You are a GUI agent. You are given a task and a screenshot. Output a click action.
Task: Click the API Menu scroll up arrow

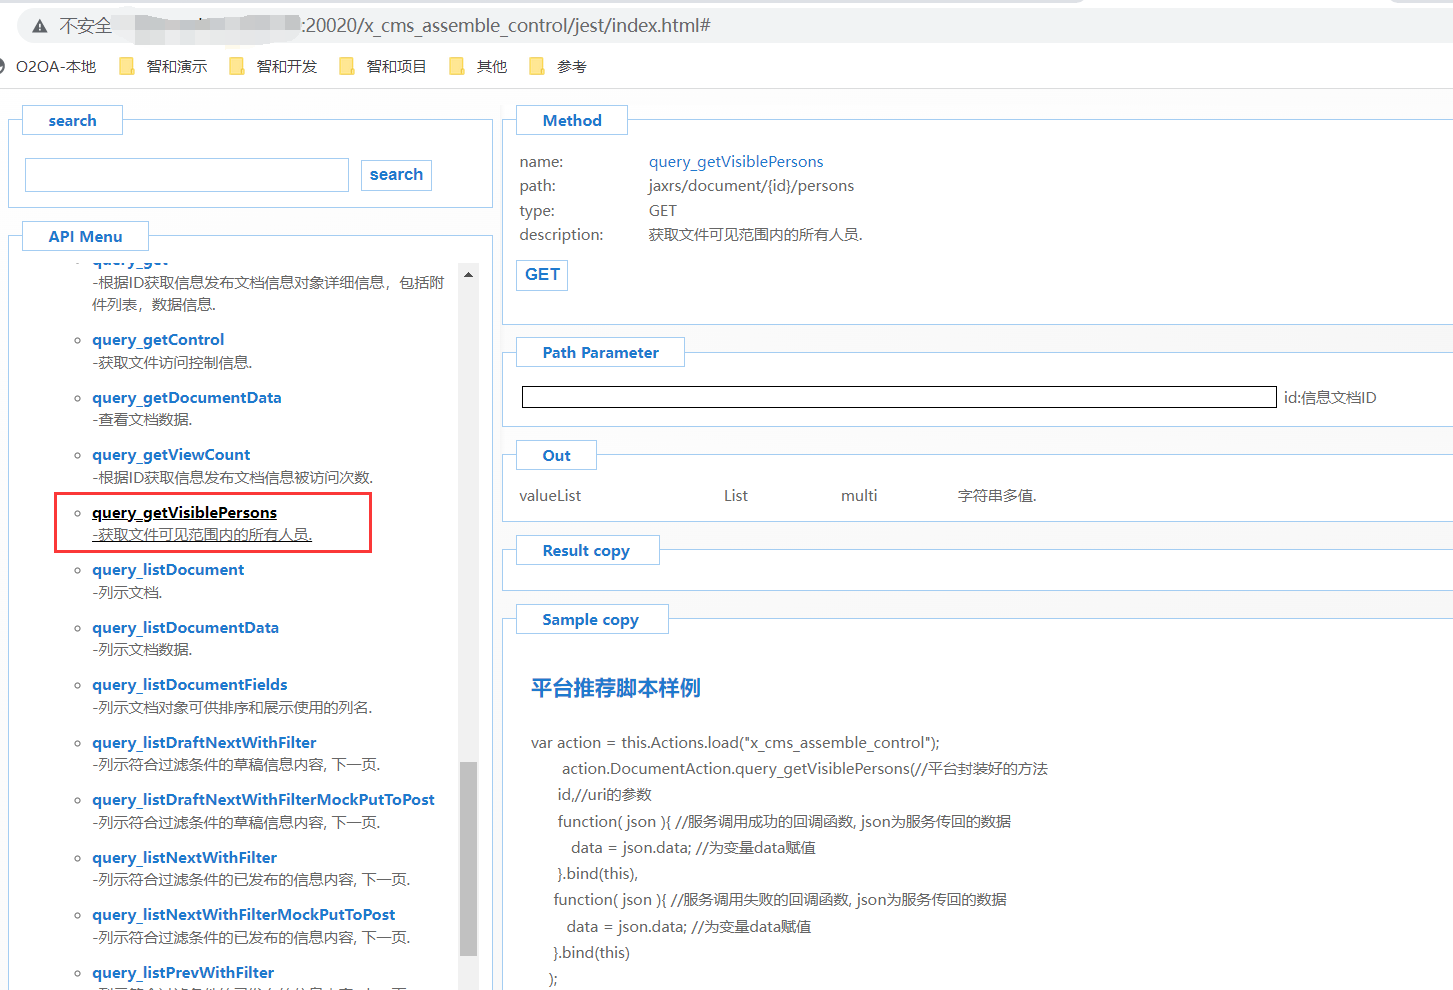[x=468, y=274]
